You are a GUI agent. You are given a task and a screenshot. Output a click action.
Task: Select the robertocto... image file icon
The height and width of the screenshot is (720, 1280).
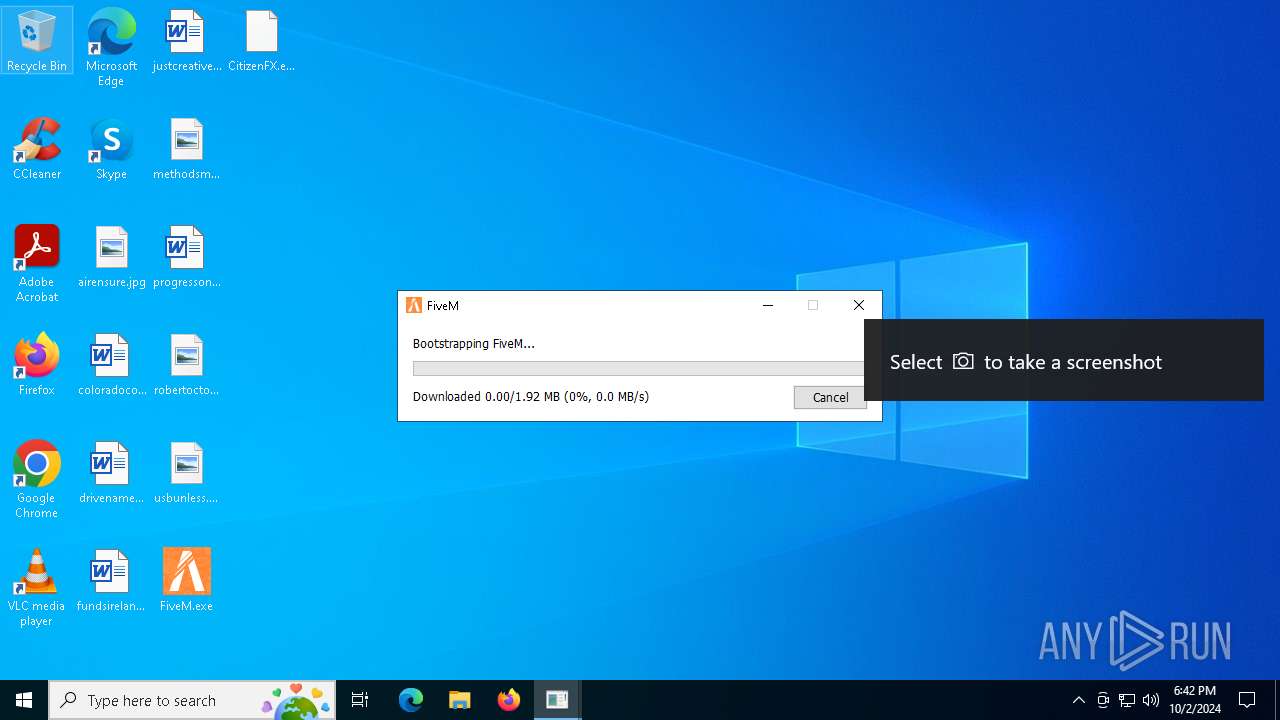pos(186,365)
